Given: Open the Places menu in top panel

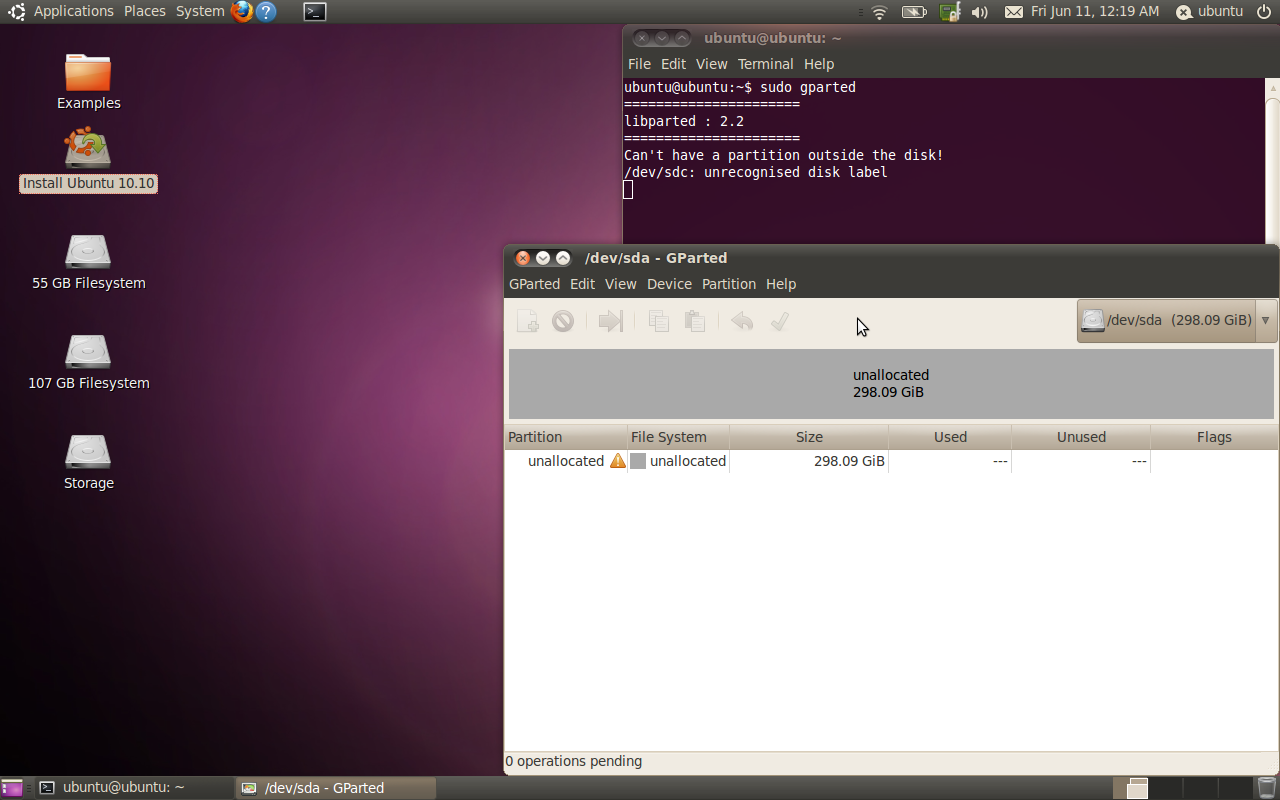Looking at the screenshot, I should pyautogui.click(x=144, y=12).
